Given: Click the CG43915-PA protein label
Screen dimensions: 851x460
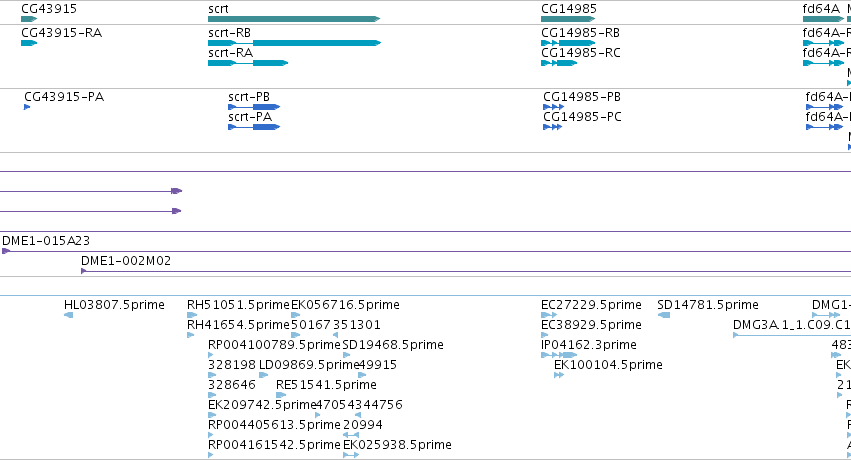Looking at the screenshot, I should coord(64,97).
